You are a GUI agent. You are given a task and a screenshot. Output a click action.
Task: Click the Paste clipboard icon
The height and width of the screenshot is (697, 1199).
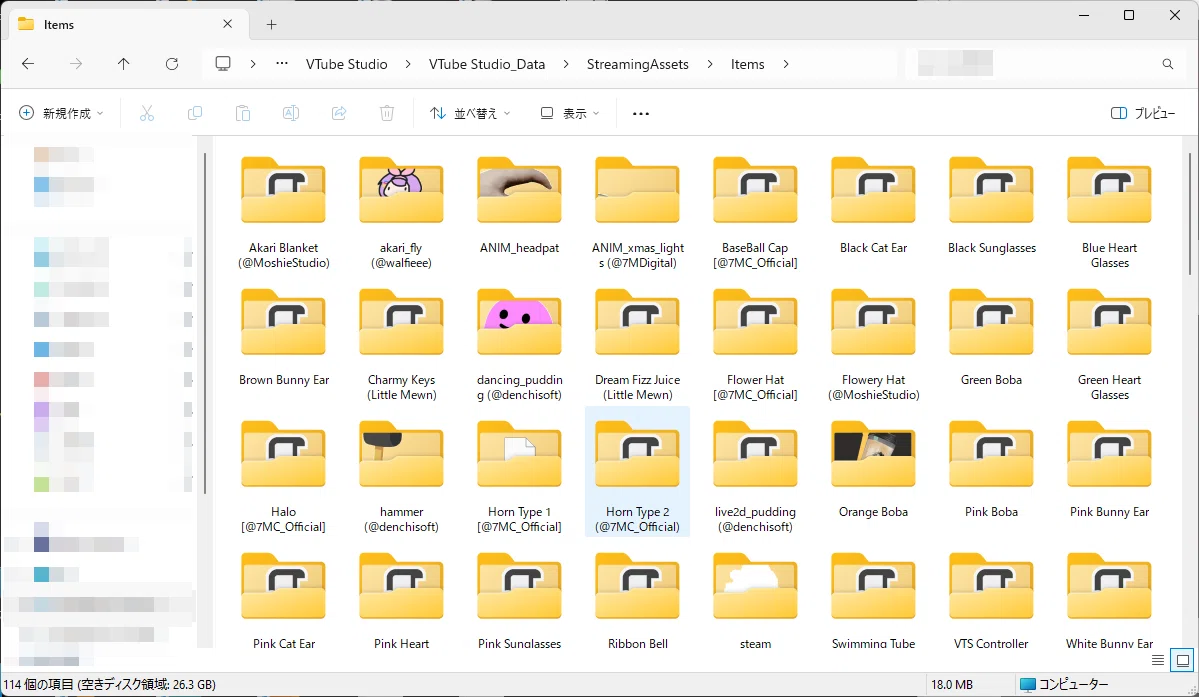242,113
